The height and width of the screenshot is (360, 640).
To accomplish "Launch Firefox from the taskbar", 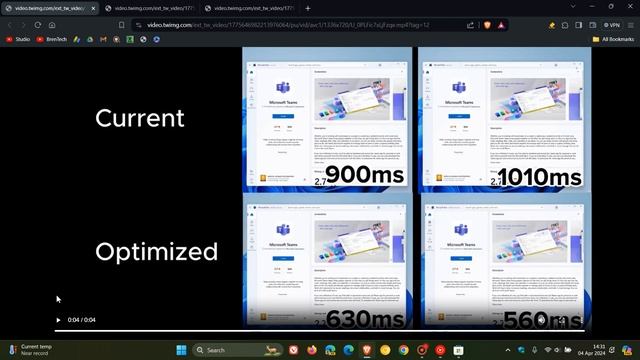I will 312,350.
